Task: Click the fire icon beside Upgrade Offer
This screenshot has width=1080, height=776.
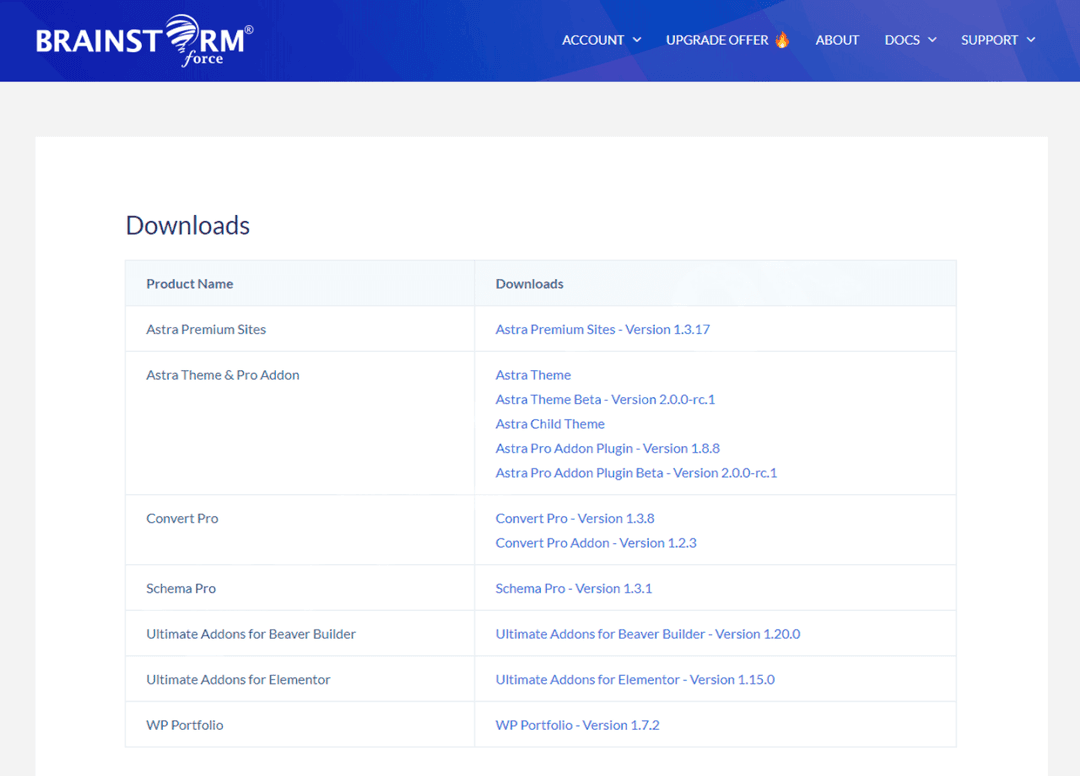Action: [x=782, y=40]
